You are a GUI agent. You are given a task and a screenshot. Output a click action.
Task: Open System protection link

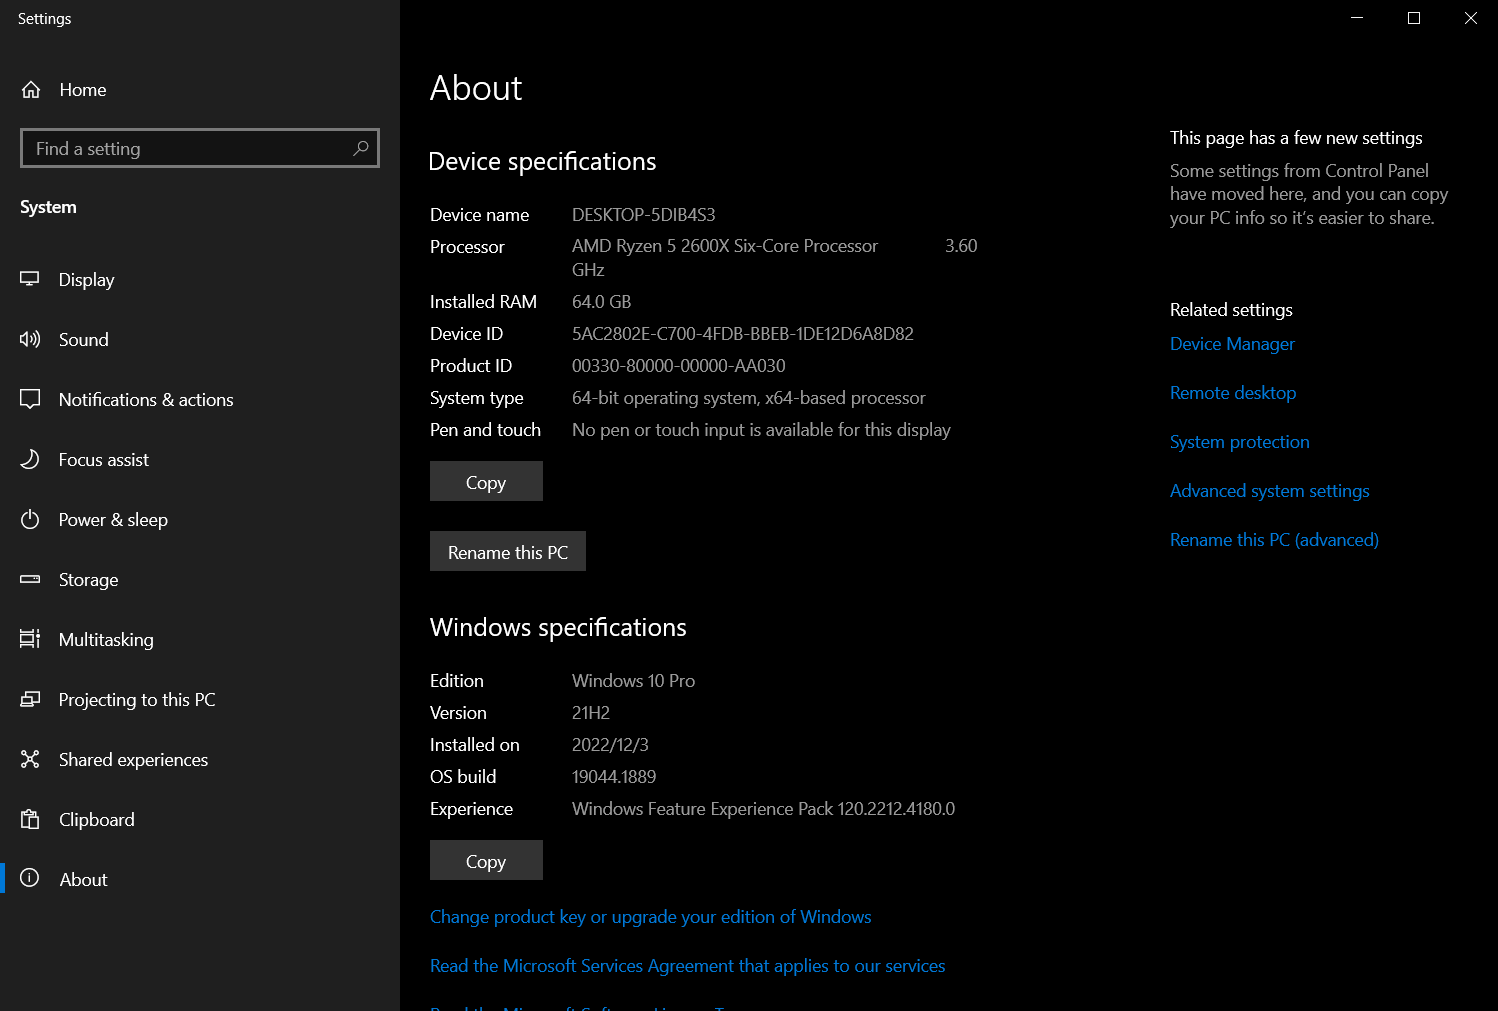tap(1240, 442)
